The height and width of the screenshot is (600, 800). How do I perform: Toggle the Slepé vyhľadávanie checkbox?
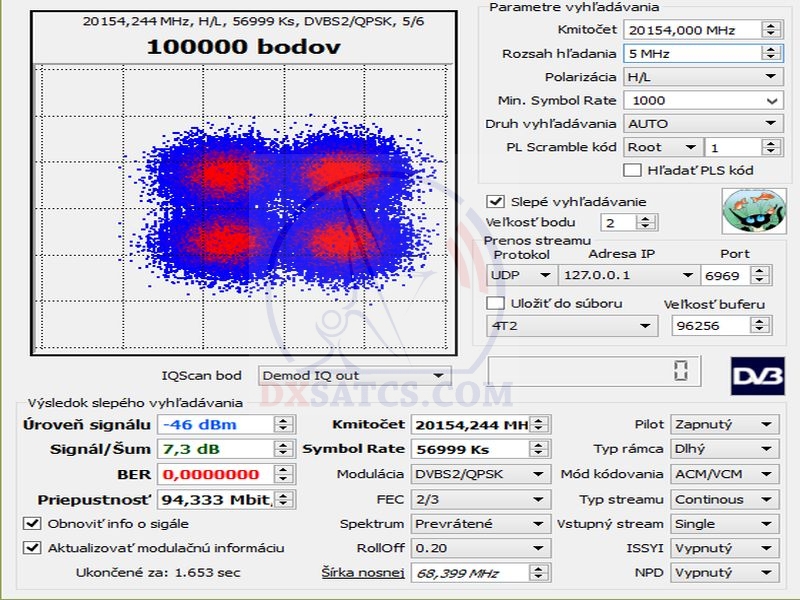point(495,201)
